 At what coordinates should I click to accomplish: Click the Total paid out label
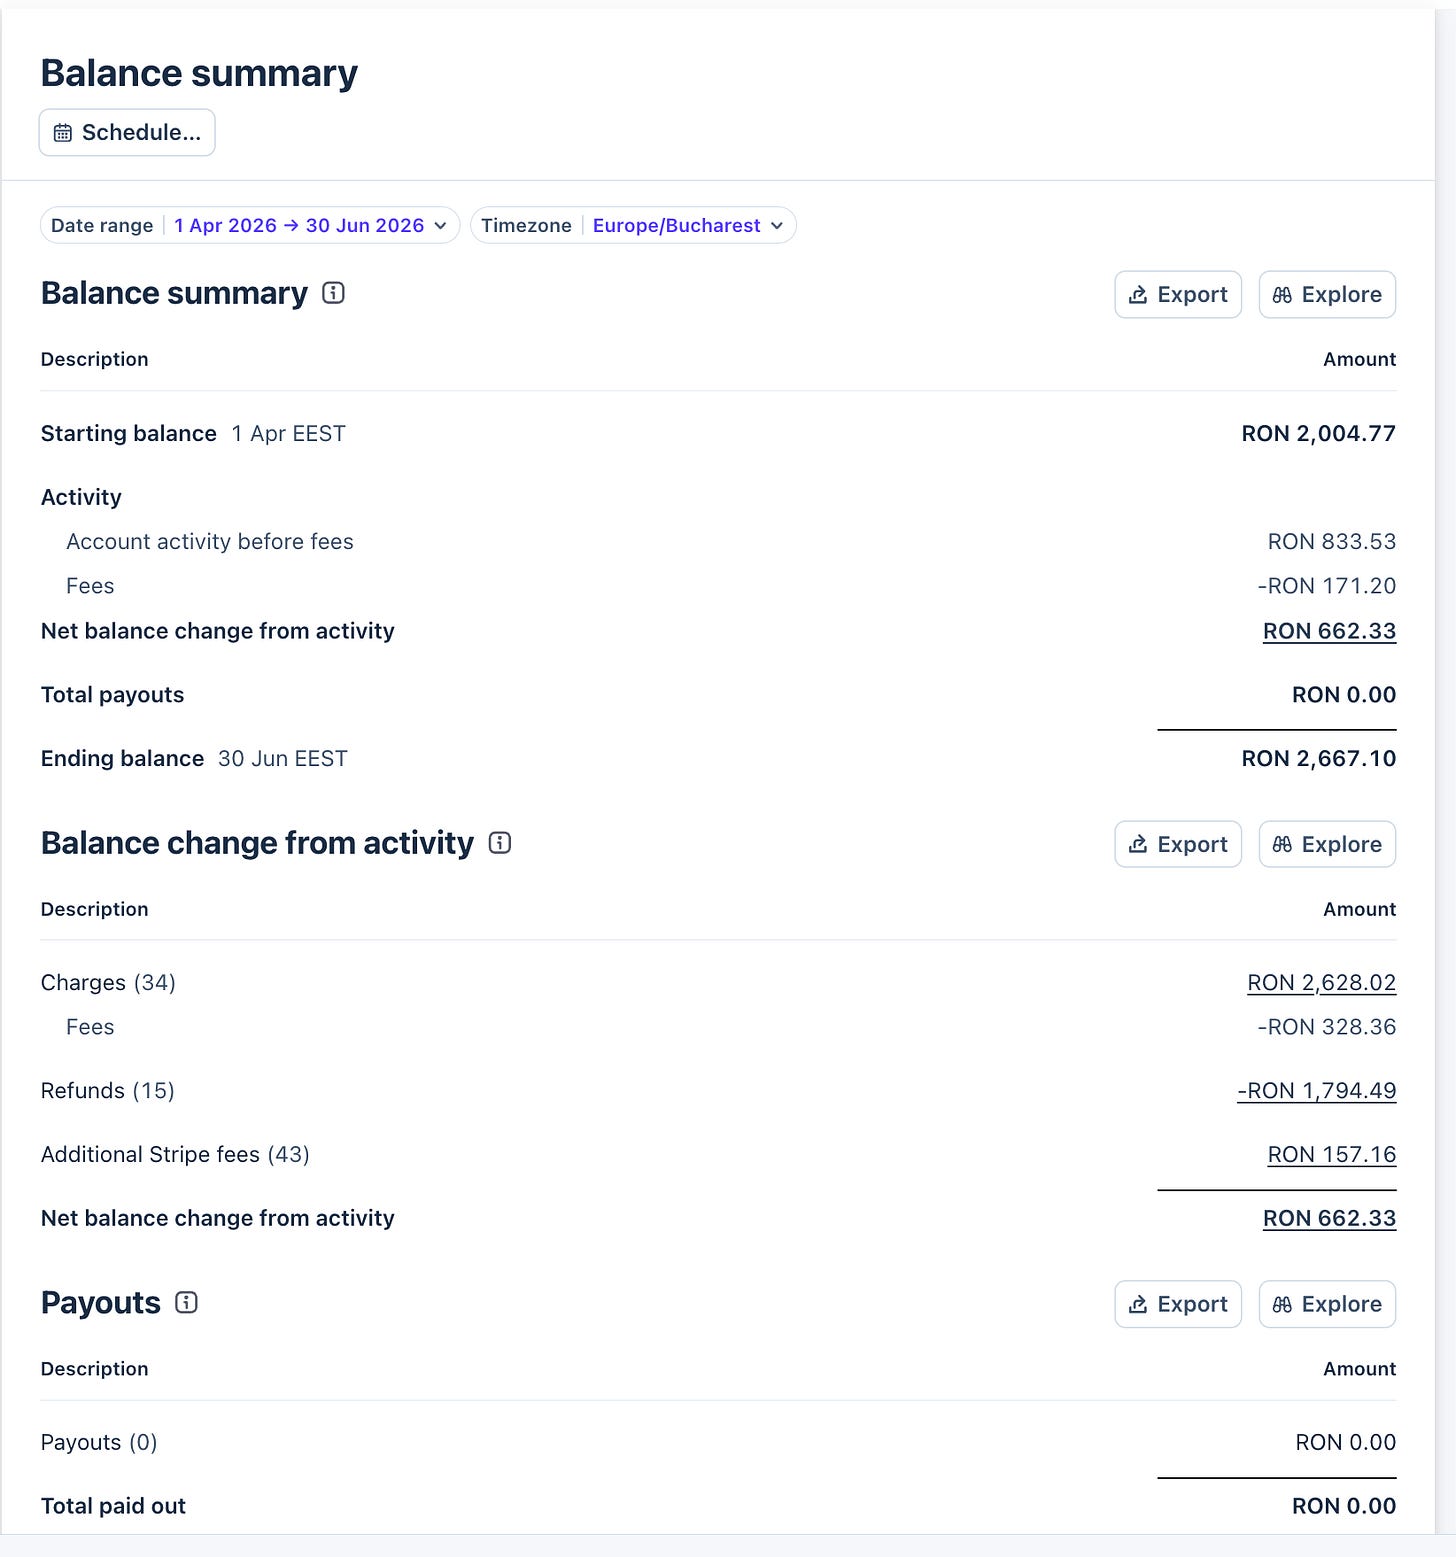coord(113,1506)
